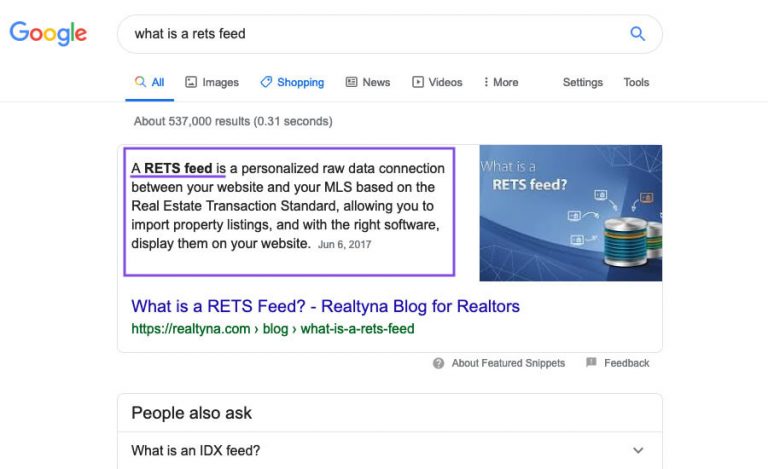Viewport: 768px width, 469px height.
Task: Click the Google logo
Action: coord(48,33)
